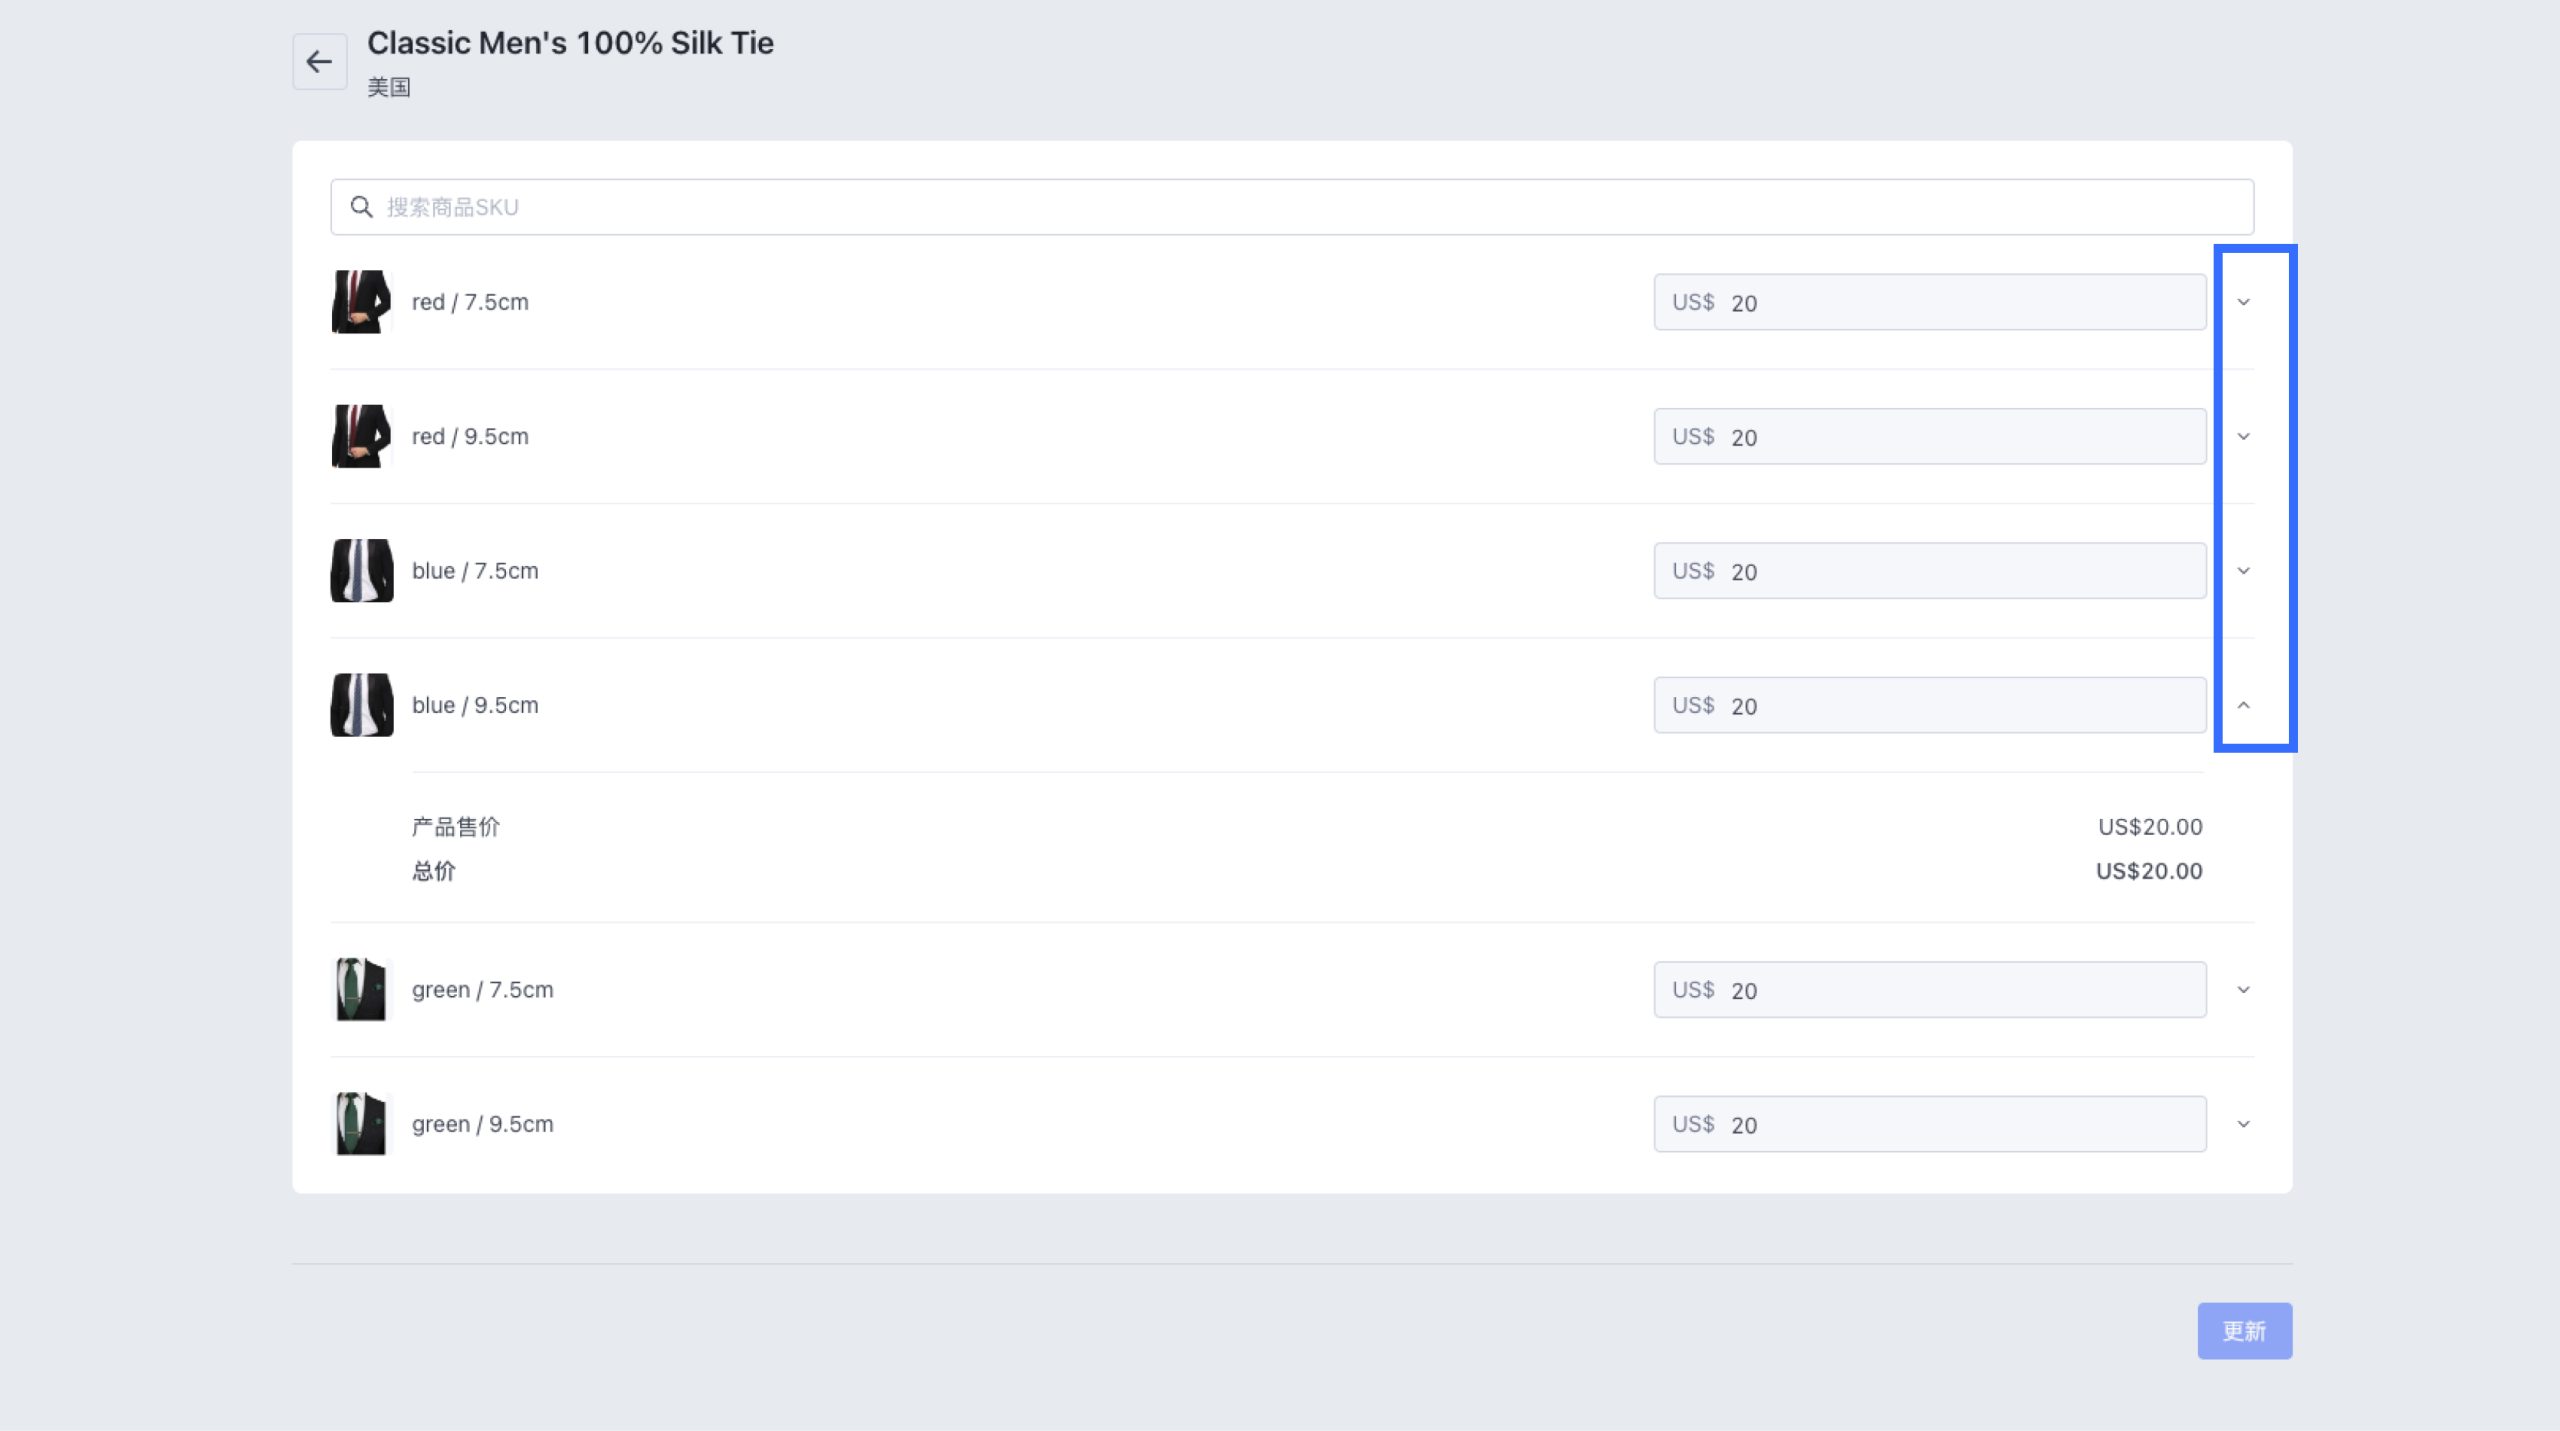This screenshot has width=2560, height=1431.
Task: Expand the red / 9.5cm price details
Action: click(x=2243, y=437)
